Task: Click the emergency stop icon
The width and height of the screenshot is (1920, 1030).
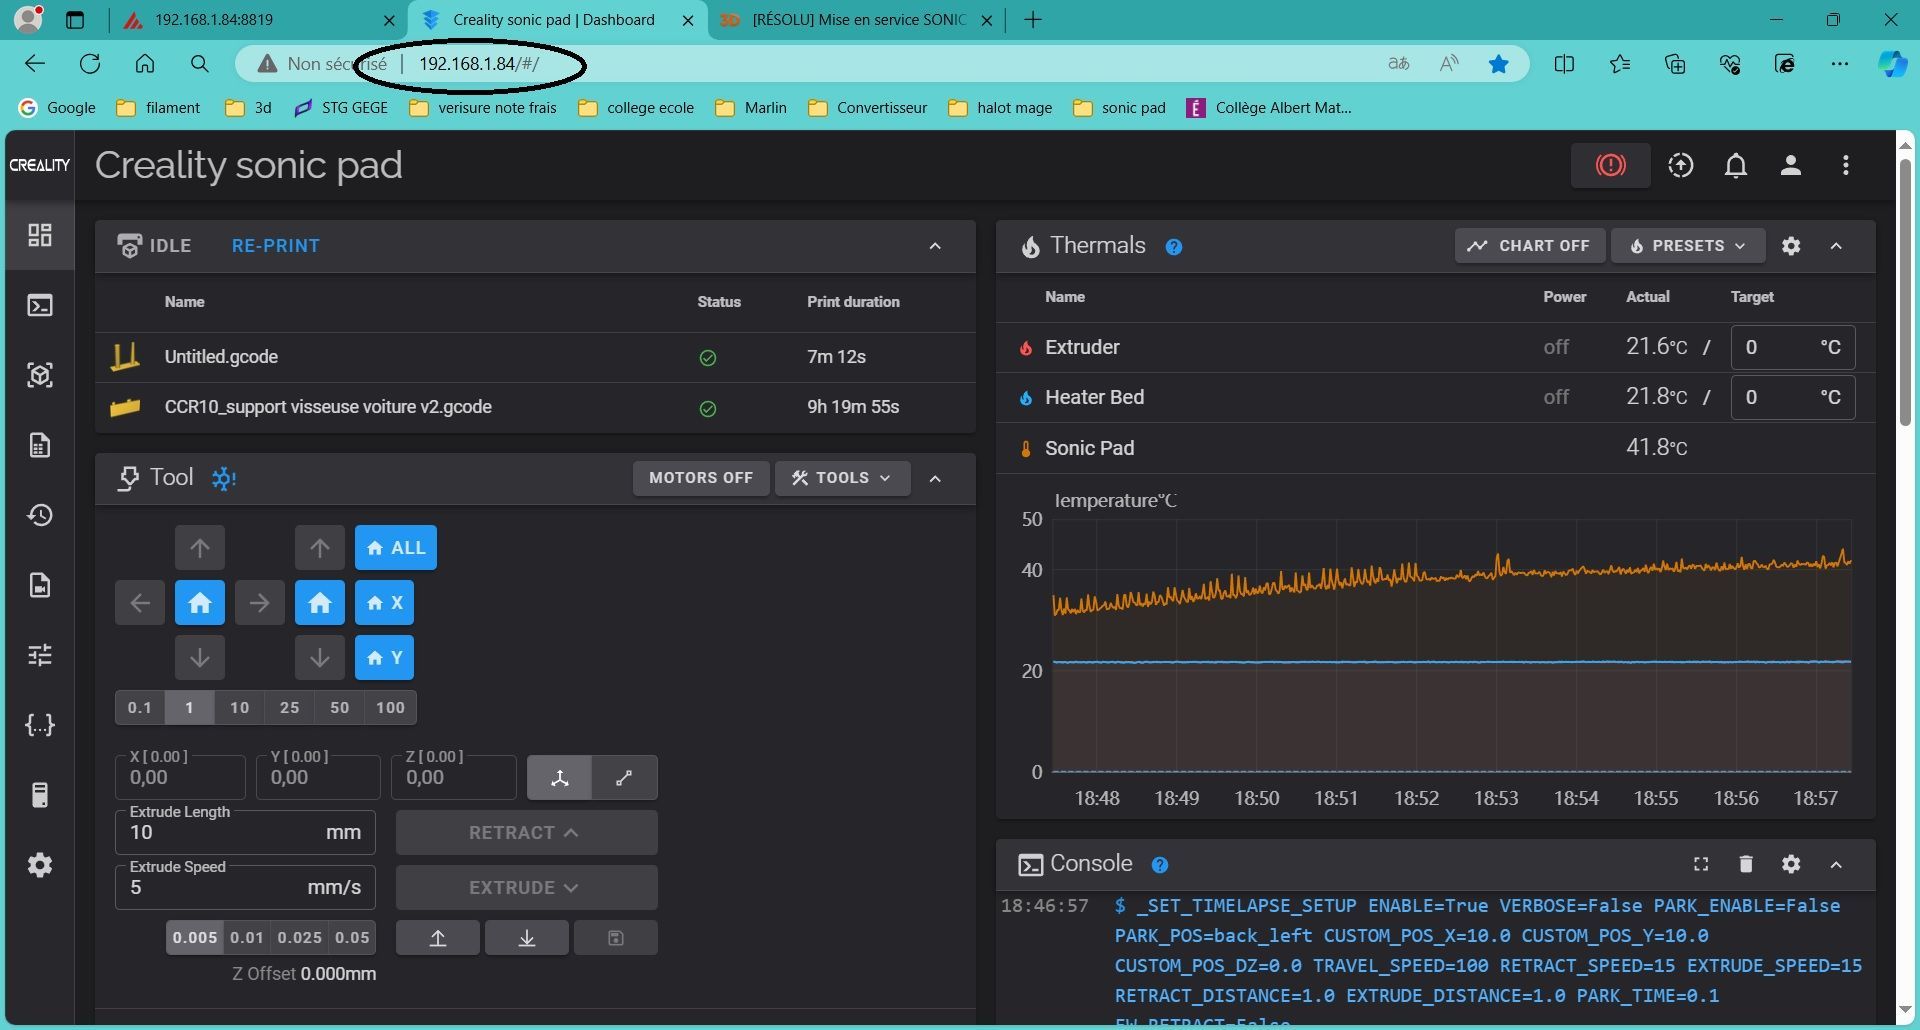Action: click(x=1609, y=166)
